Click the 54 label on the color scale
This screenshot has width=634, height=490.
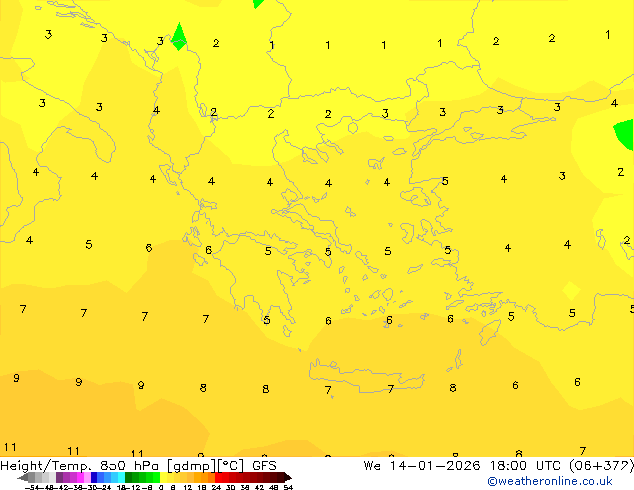pyautogui.click(x=288, y=487)
